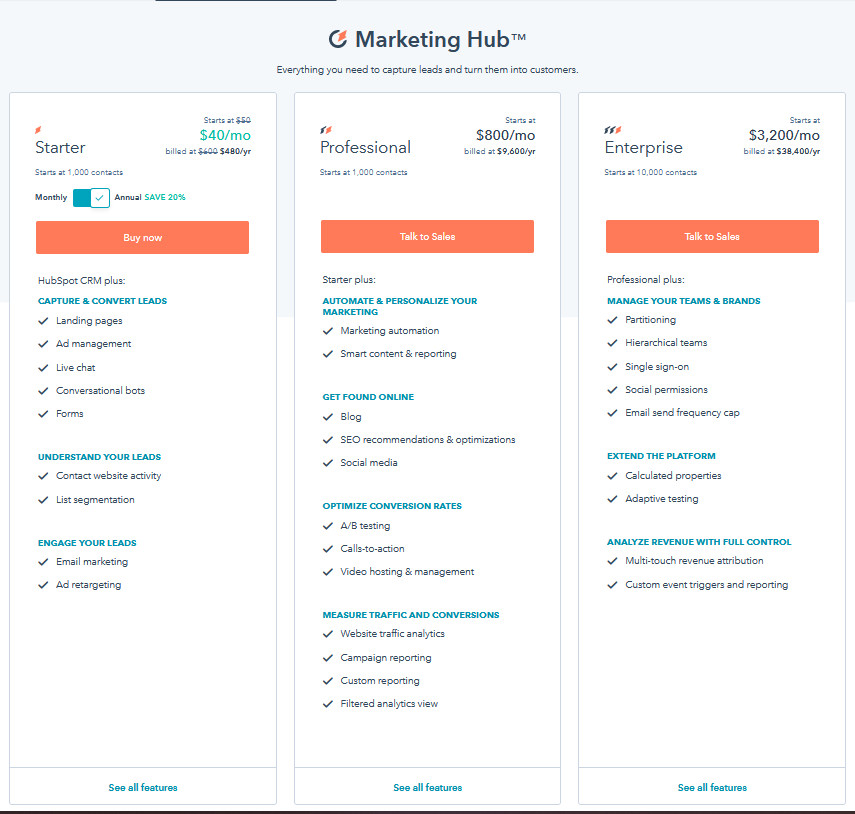Click the Enterprise plan triple-bolt icon
855x814 pixels.
click(613, 130)
